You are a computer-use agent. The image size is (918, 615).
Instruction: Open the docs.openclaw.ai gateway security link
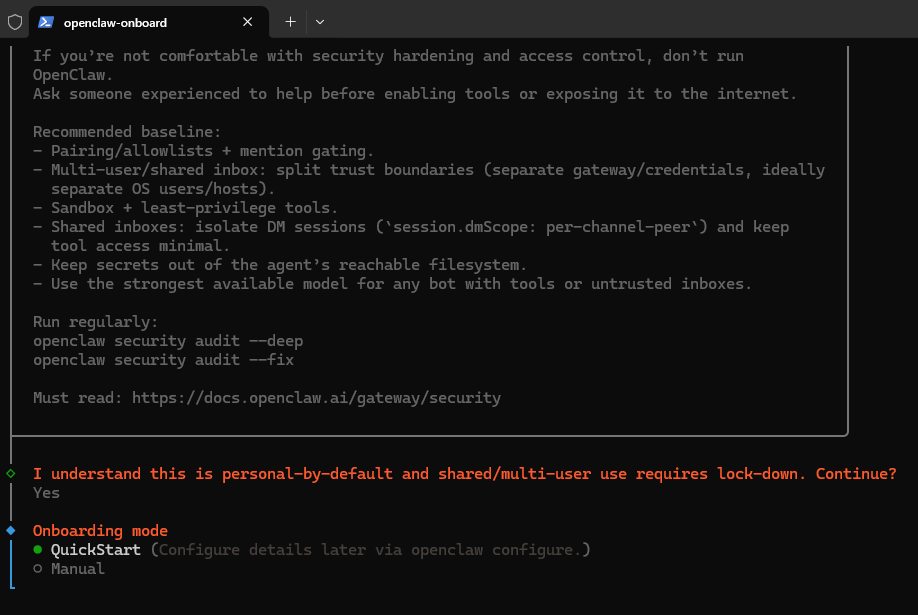(x=316, y=398)
